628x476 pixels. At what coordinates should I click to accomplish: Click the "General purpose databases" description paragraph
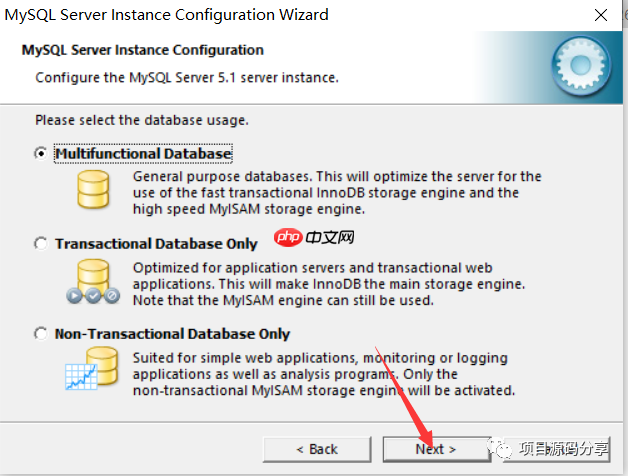click(338, 193)
